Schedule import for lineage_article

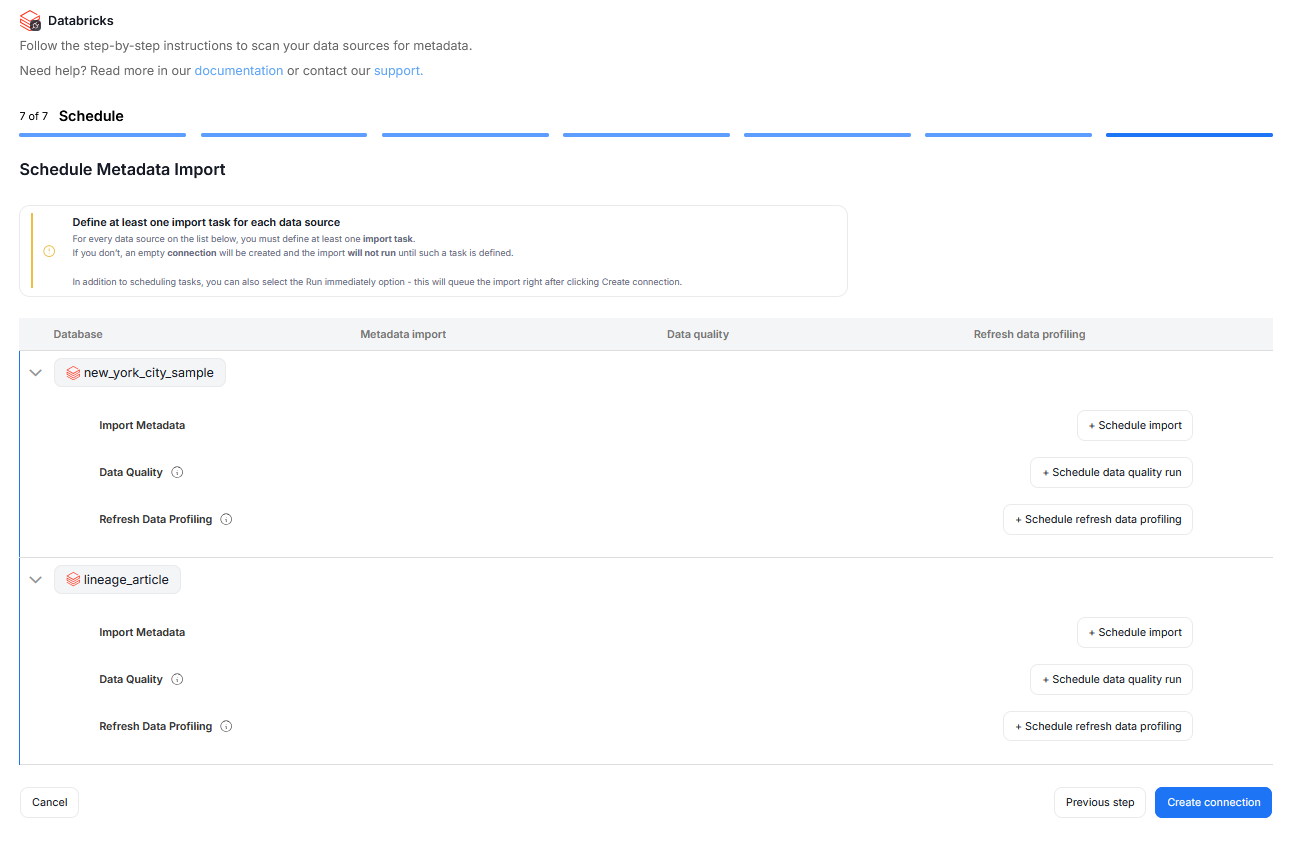click(x=1134, y=633)
